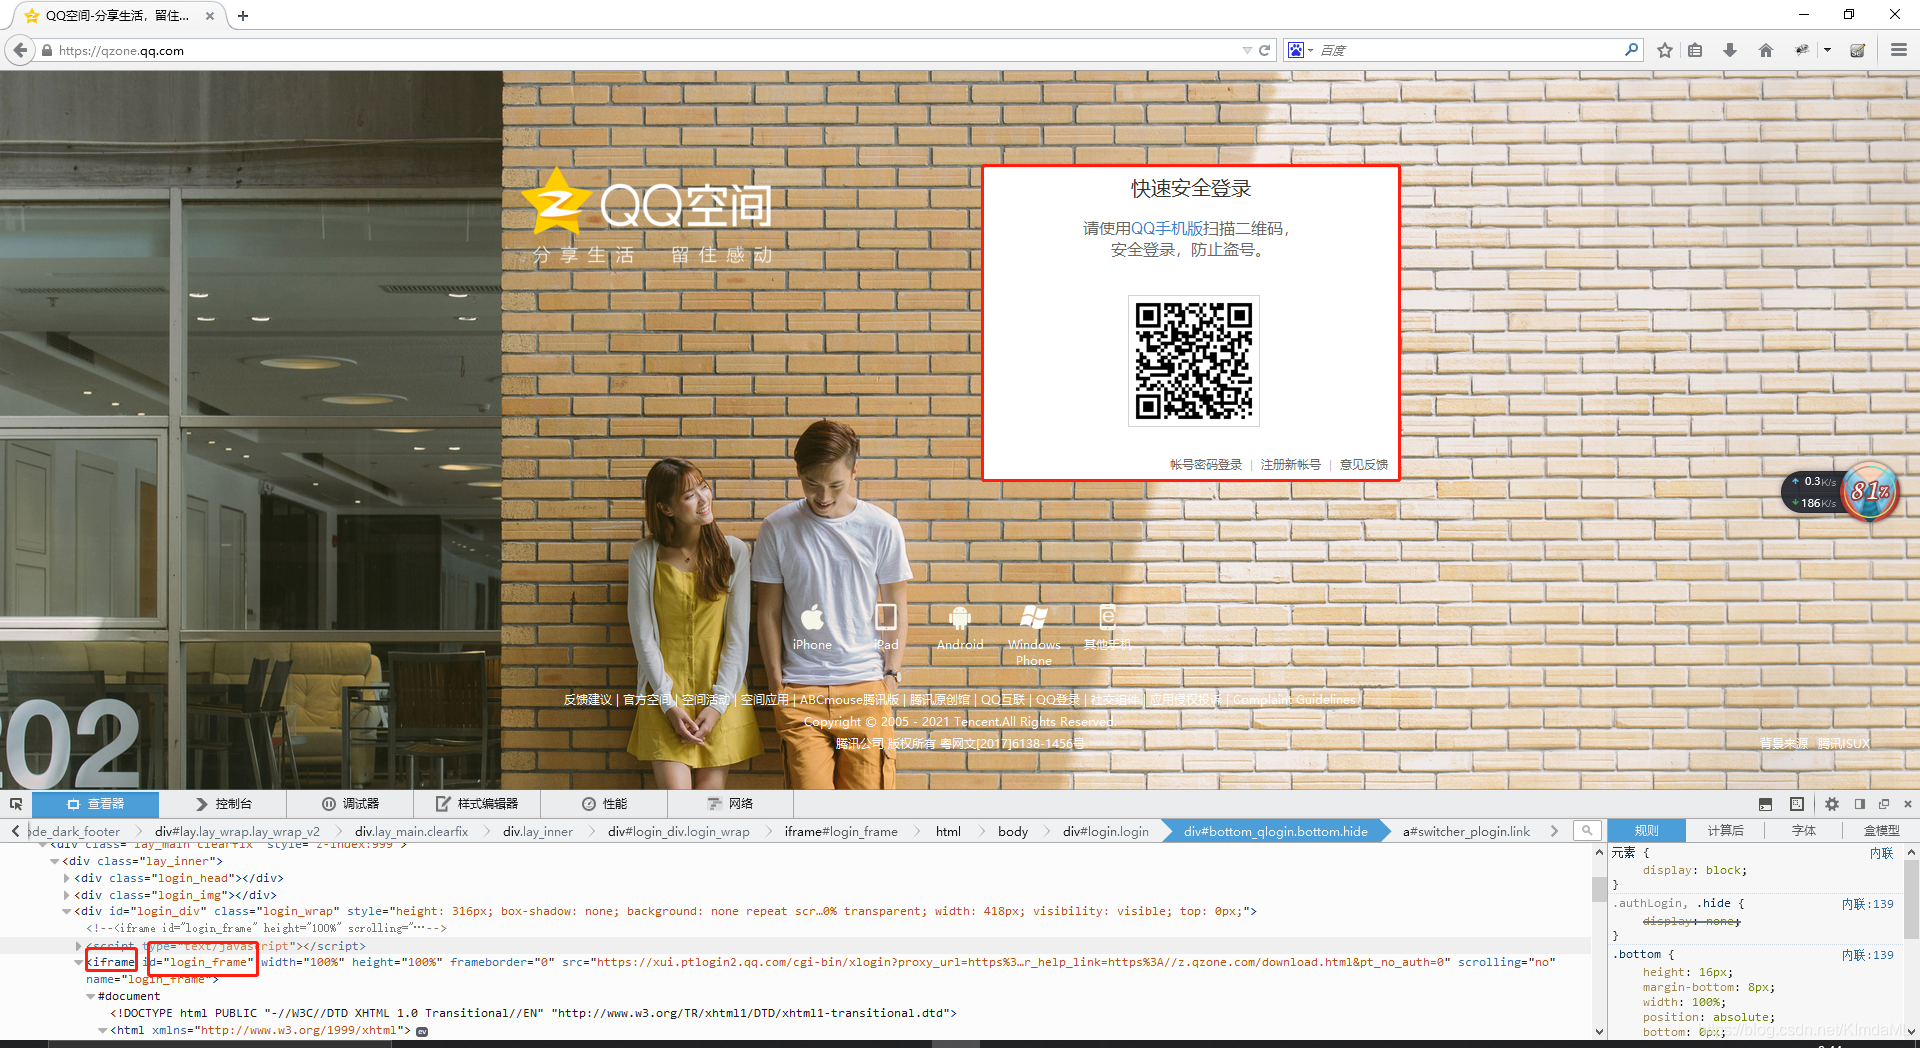Click the URL address bar
Screen dimensions: 1920x1048
pyautogui.click(x=640, y=50)
